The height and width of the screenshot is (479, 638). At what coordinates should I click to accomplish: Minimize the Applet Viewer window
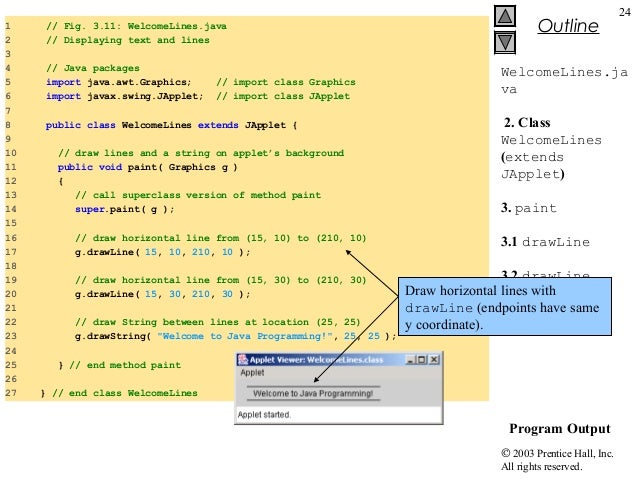pos(410,360)
